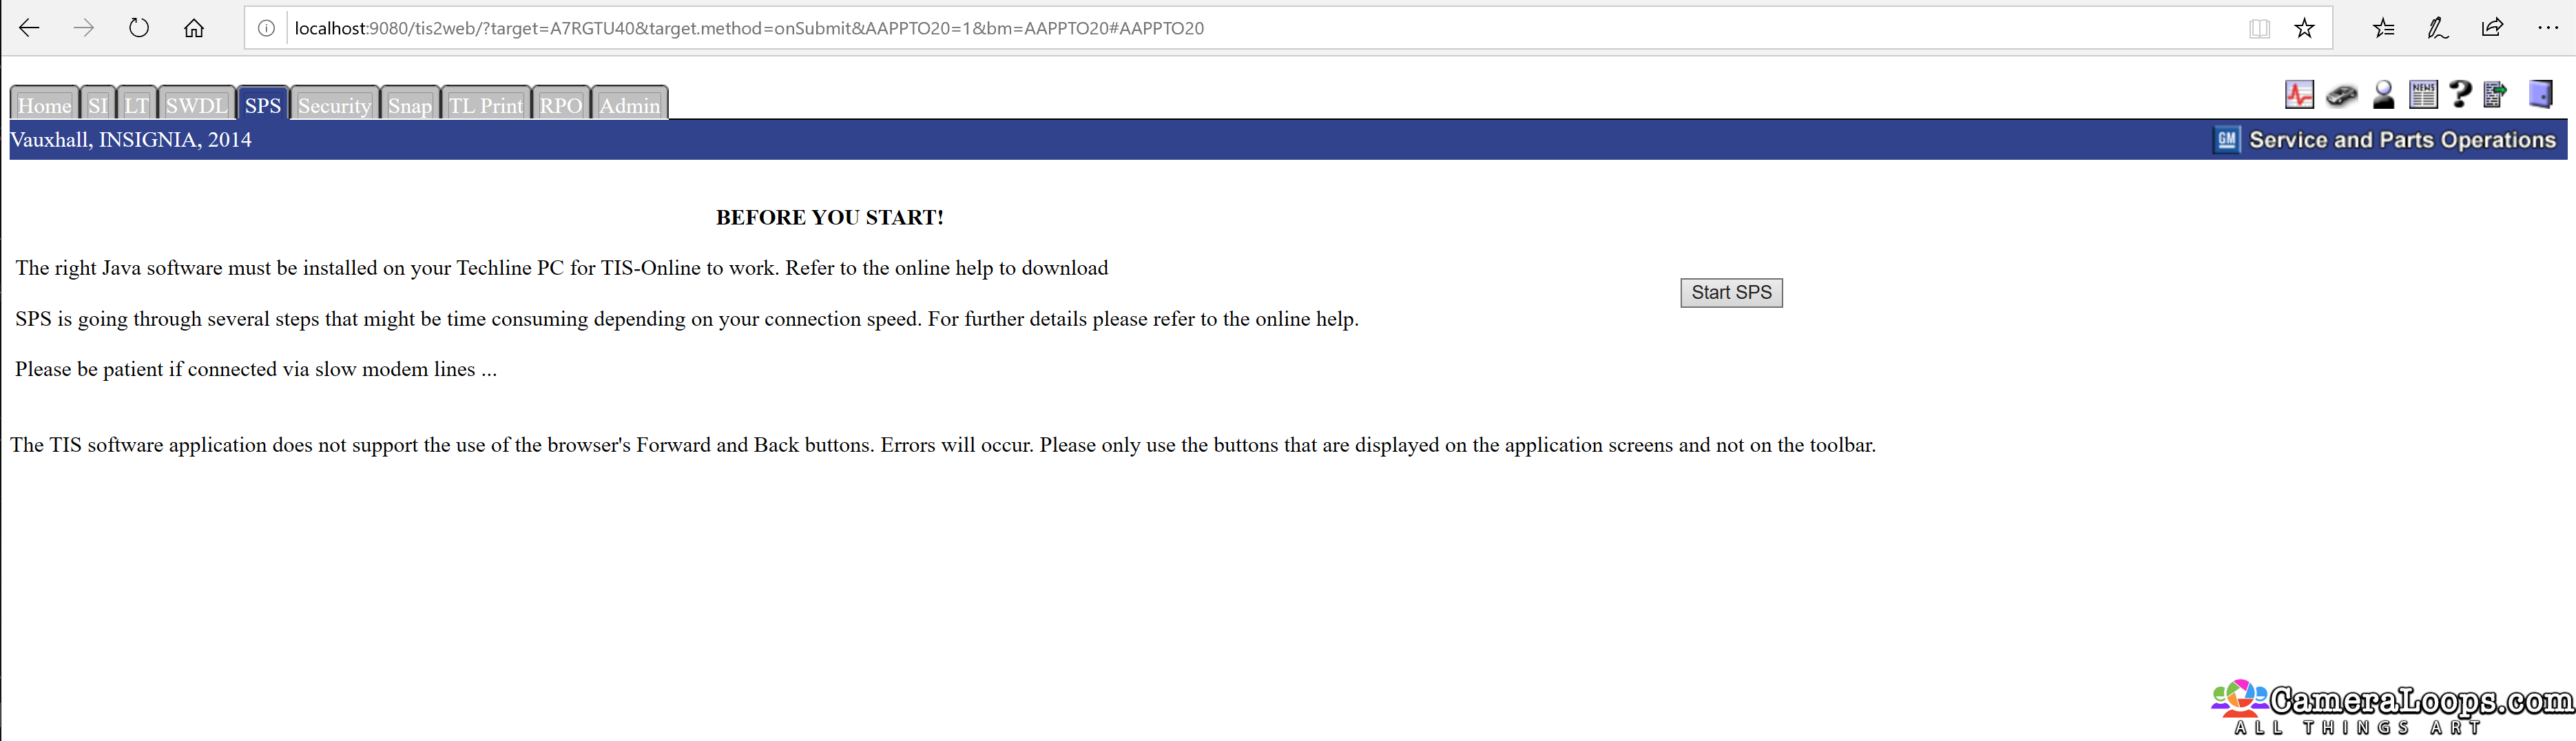Click the question mark help icon
The width and height of the screenshot is (2576, 741).
pos(2460,94)
